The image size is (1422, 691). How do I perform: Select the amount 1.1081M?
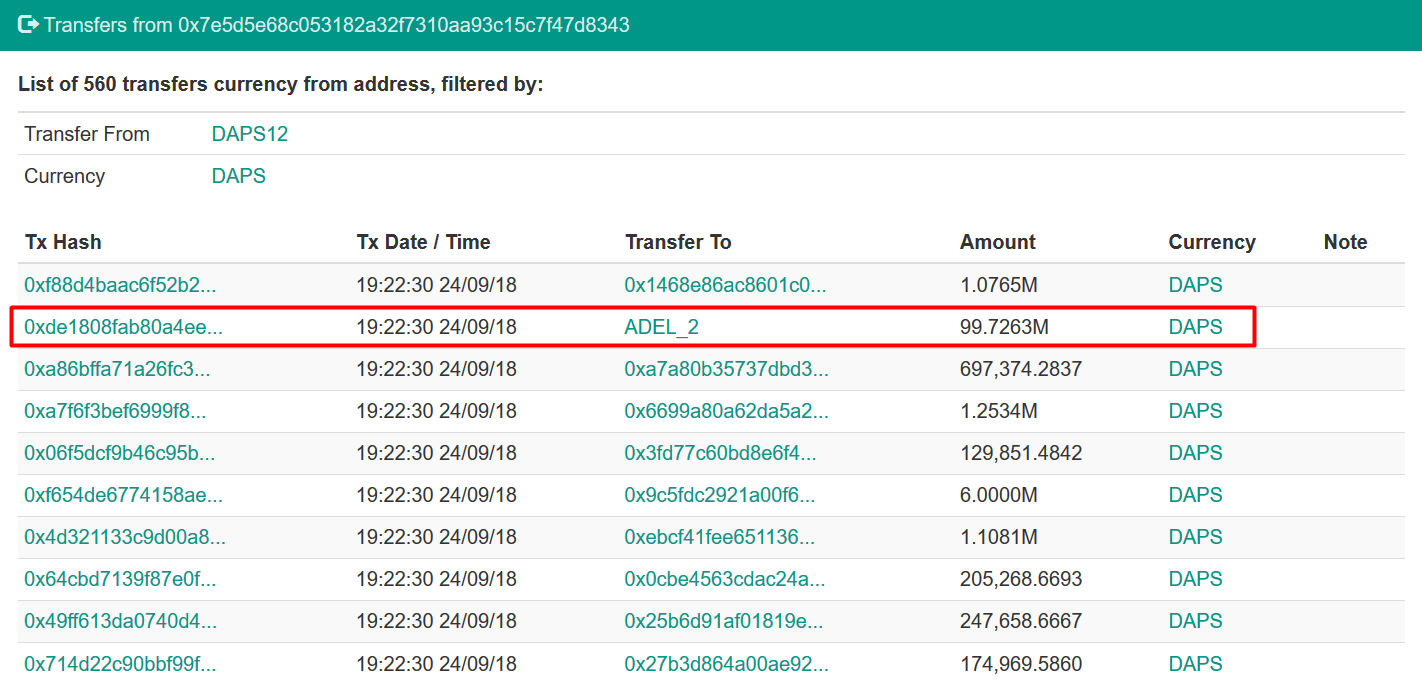click(999, 537)
